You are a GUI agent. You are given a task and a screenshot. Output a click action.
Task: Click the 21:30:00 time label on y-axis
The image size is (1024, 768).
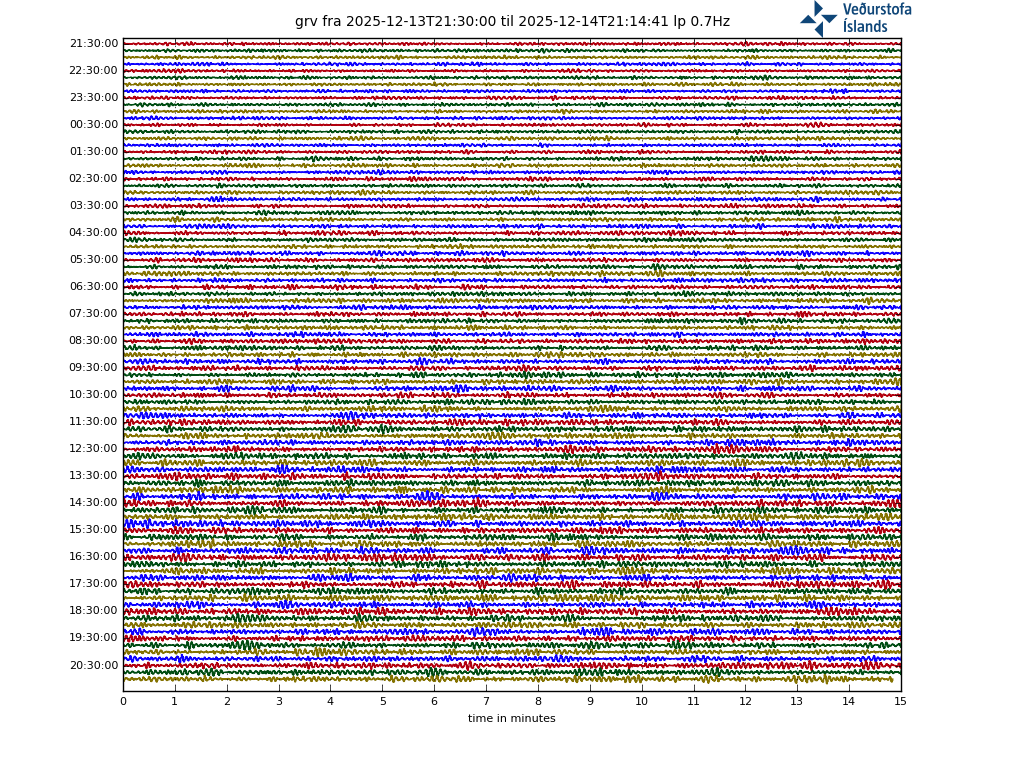tap(94, 44)
